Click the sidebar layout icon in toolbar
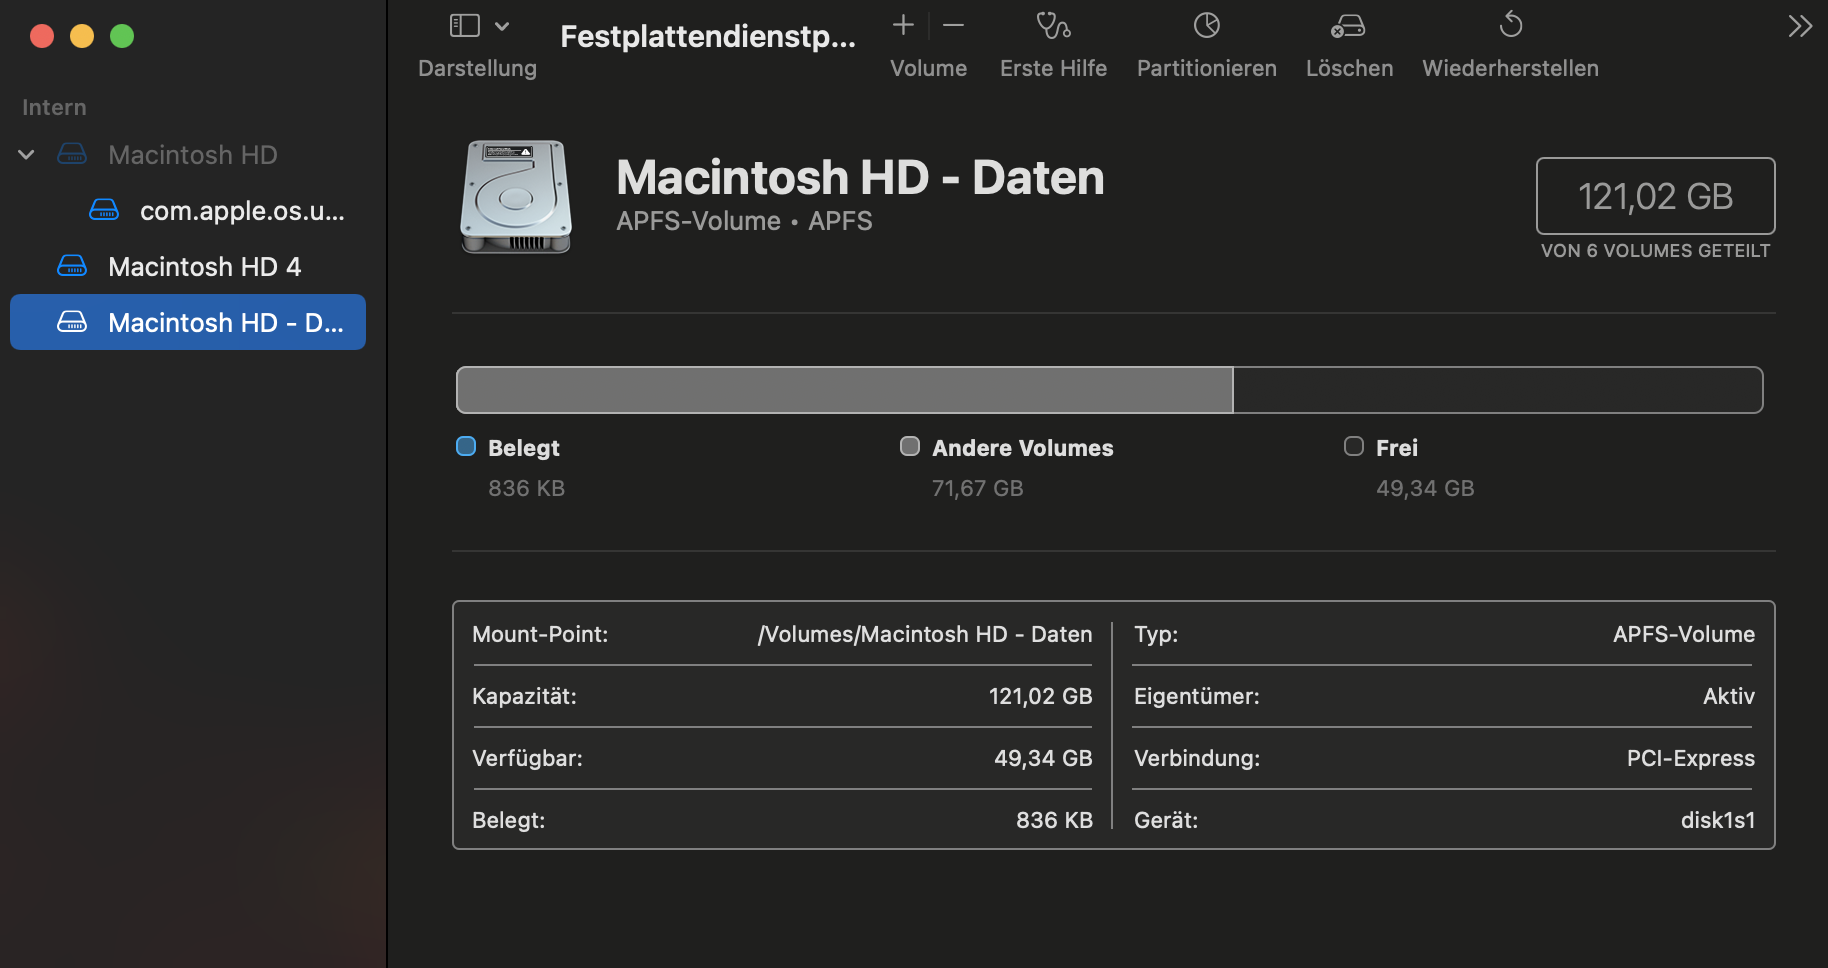 pos(465,25)
